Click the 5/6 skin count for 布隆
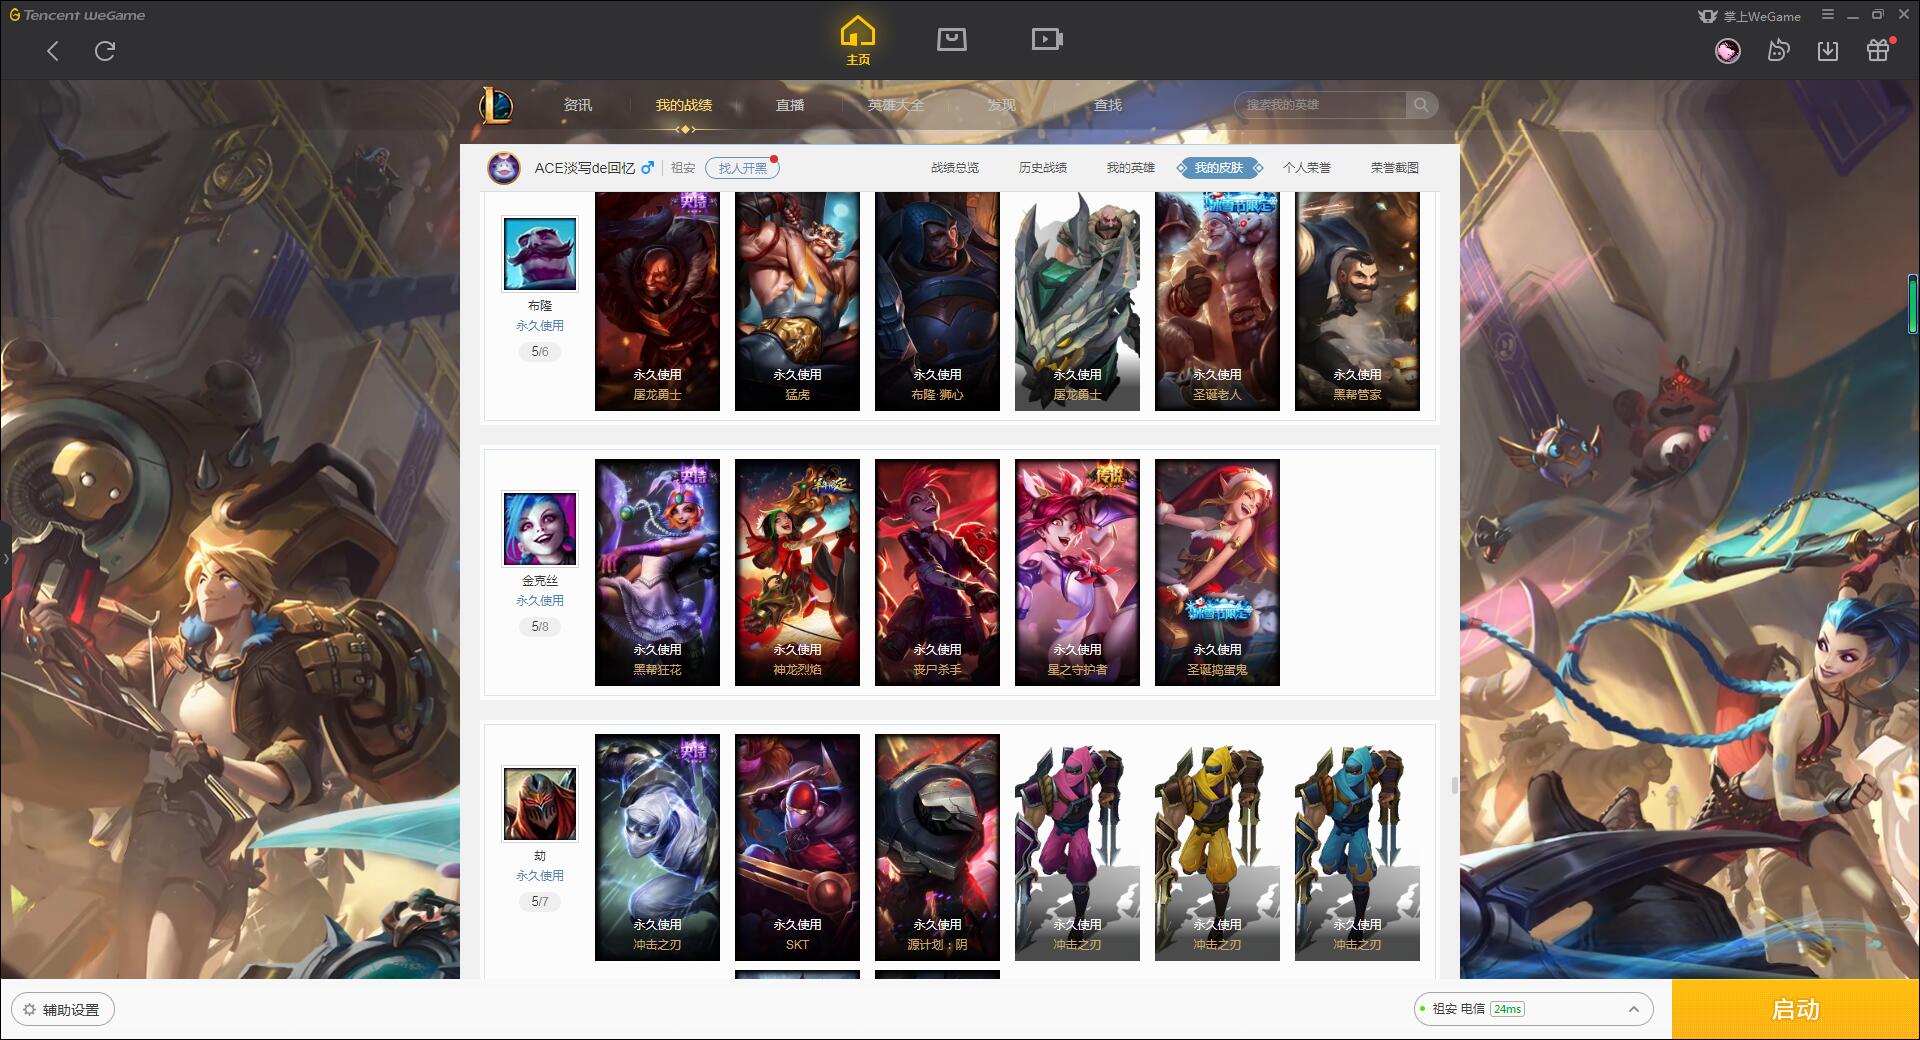1920x1040 pixels. pos(540,352)
